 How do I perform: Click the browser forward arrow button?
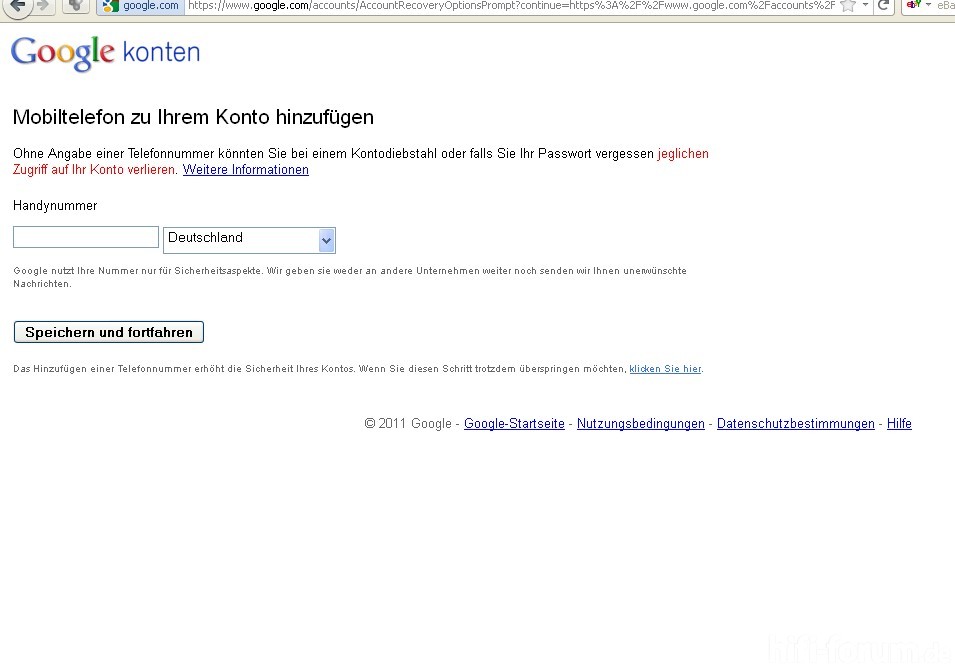pos(43,5)
